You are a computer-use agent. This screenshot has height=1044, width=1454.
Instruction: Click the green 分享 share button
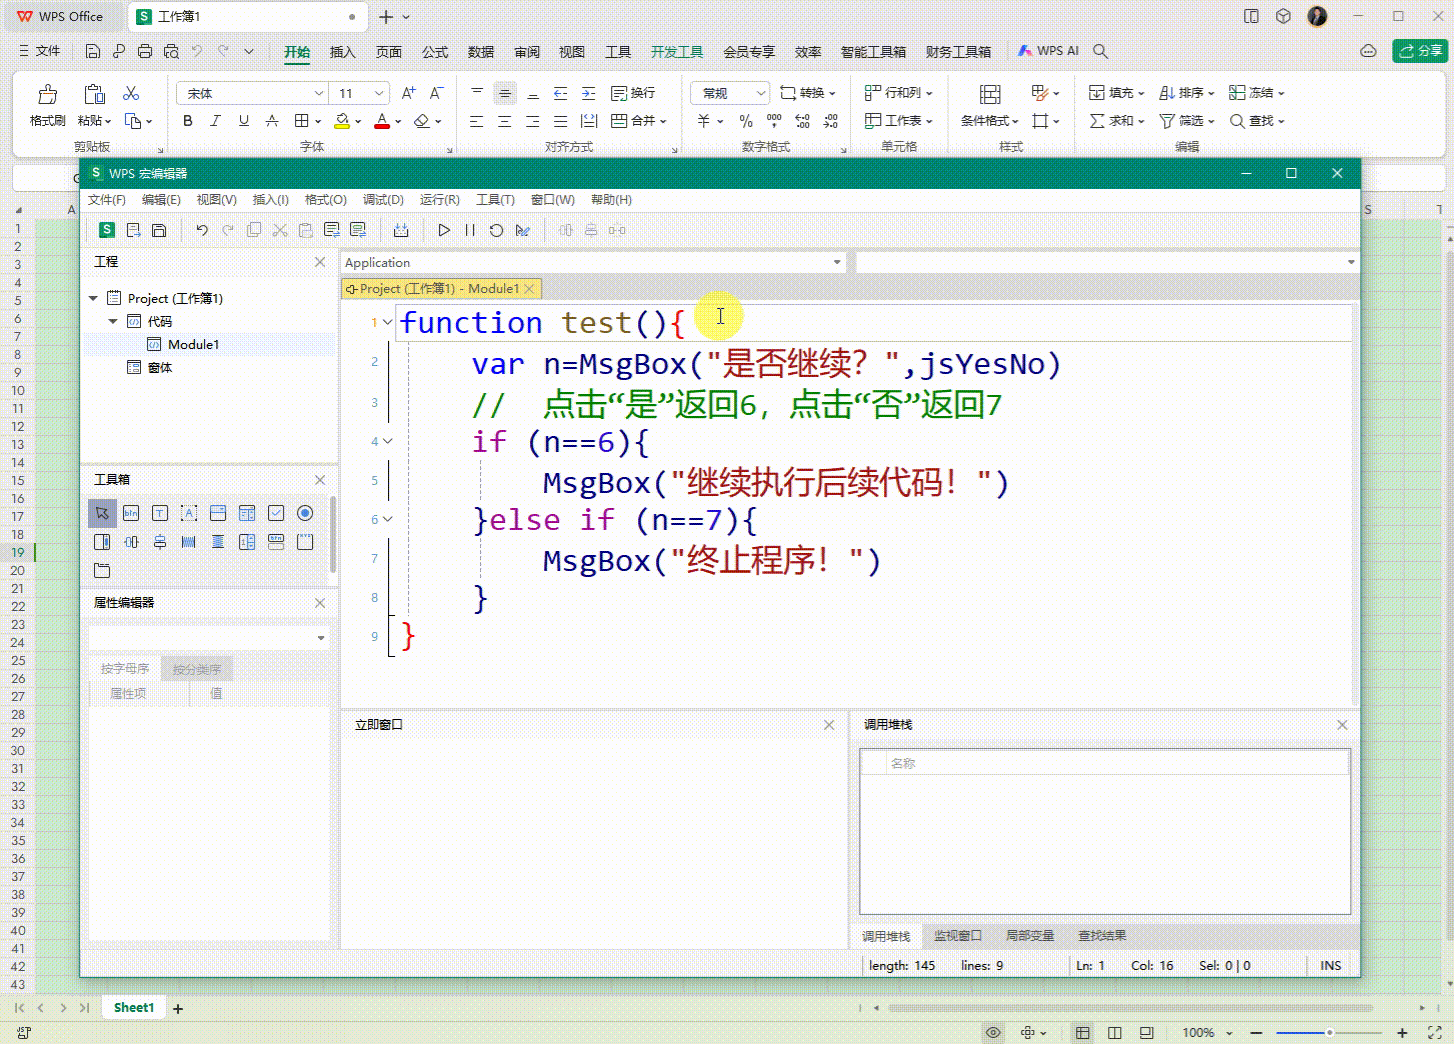[x=1420, y=51]
